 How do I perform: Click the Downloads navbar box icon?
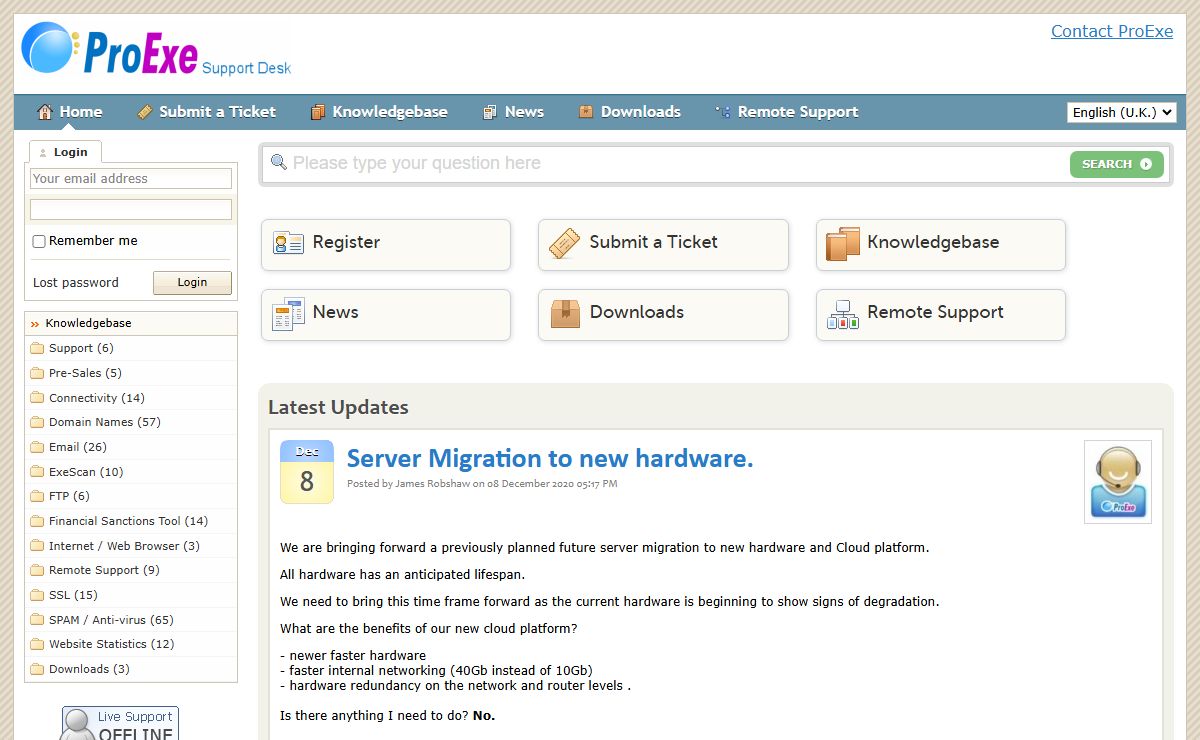[x=586, y=112]
